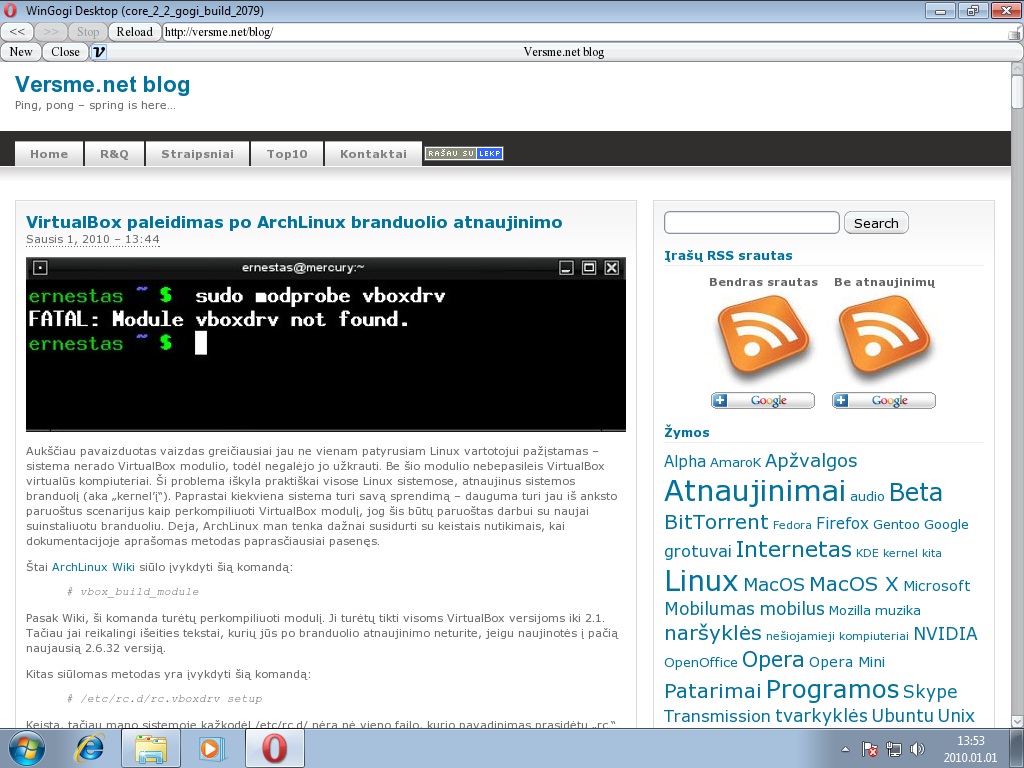
Task: Add Be atnaujinimų feed to Google
Action: (x=884, y=400)
